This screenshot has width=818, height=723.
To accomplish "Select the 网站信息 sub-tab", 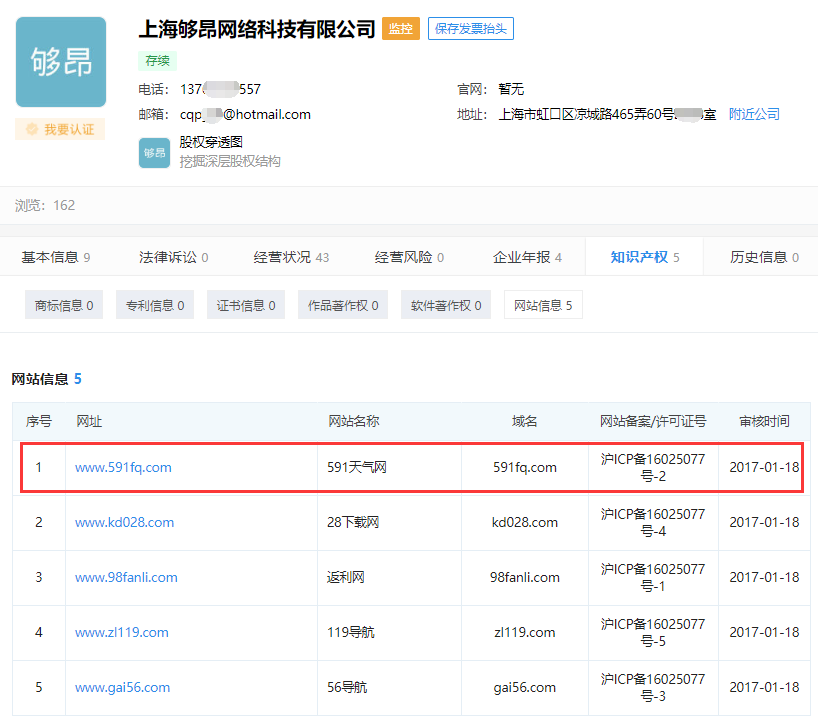I will [x=543, y=305].
